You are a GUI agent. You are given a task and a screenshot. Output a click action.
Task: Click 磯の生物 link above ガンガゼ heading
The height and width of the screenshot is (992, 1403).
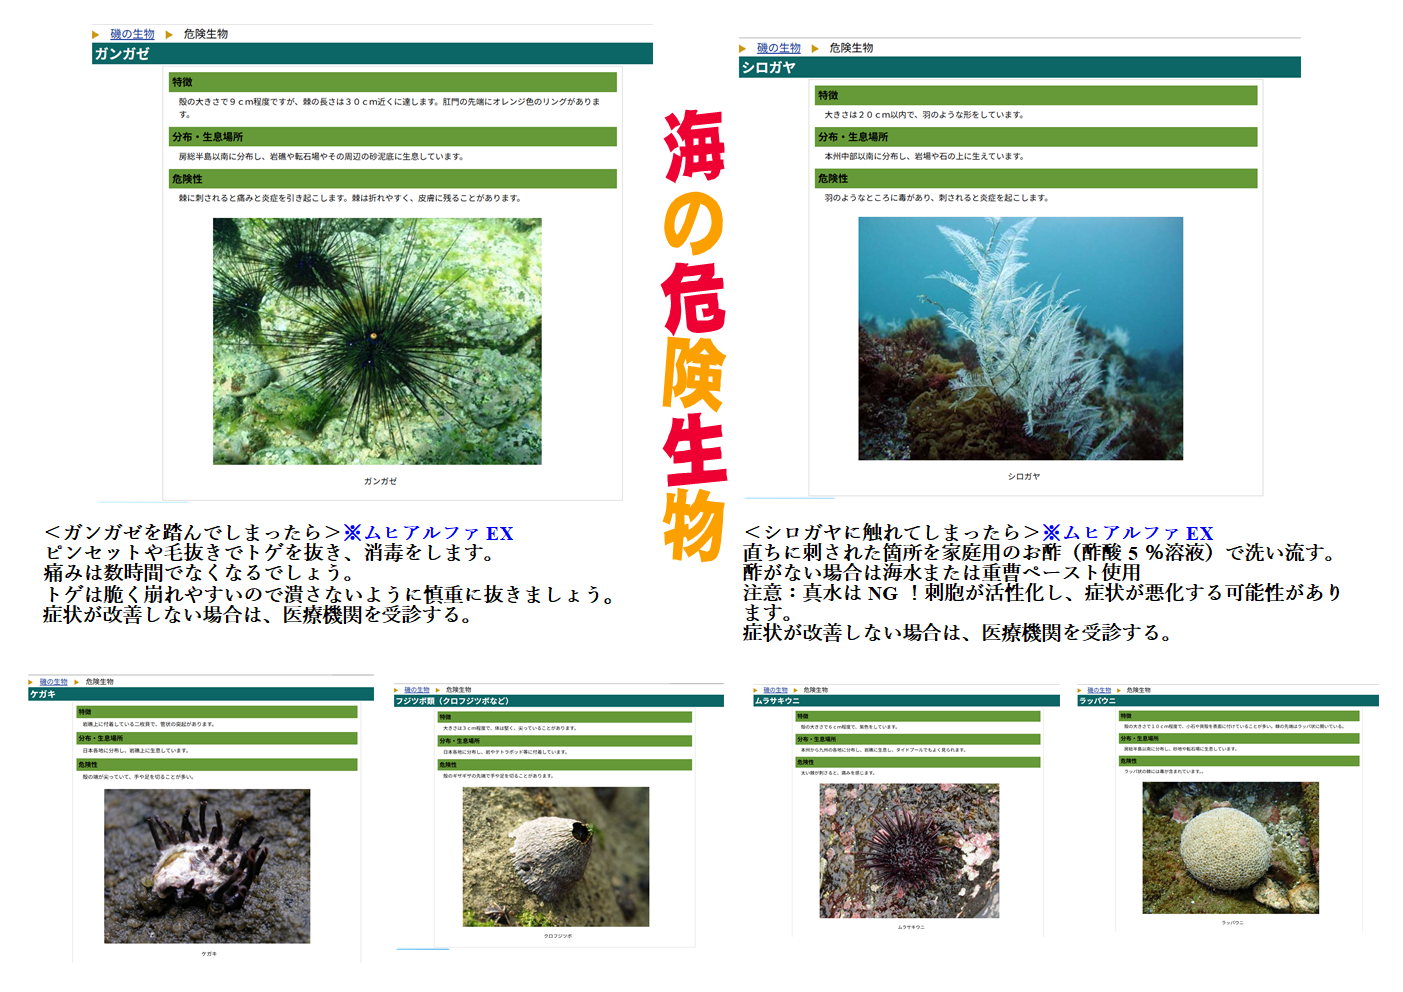132,34
